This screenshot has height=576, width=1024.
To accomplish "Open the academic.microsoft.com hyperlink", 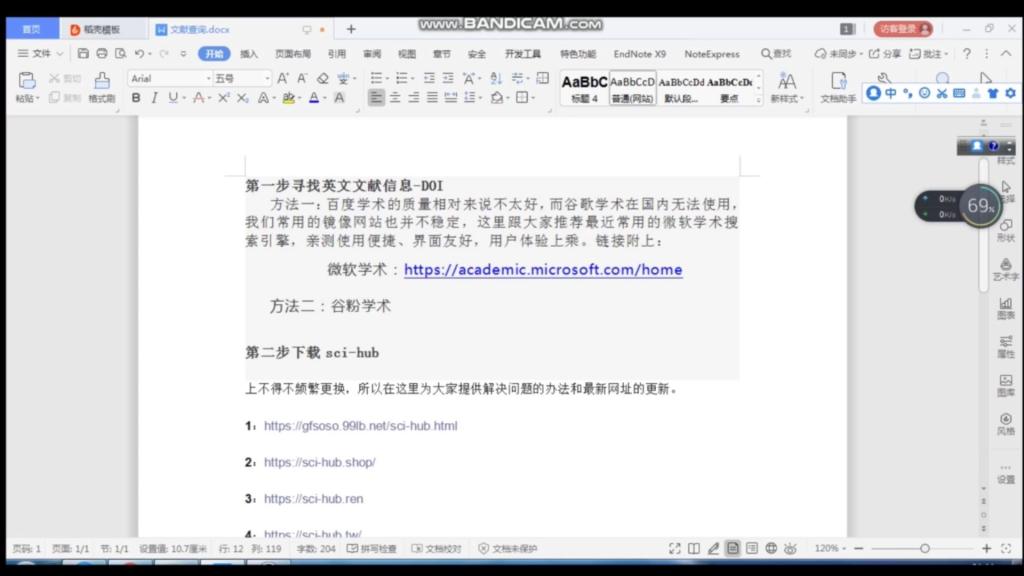I will [543, 270].
